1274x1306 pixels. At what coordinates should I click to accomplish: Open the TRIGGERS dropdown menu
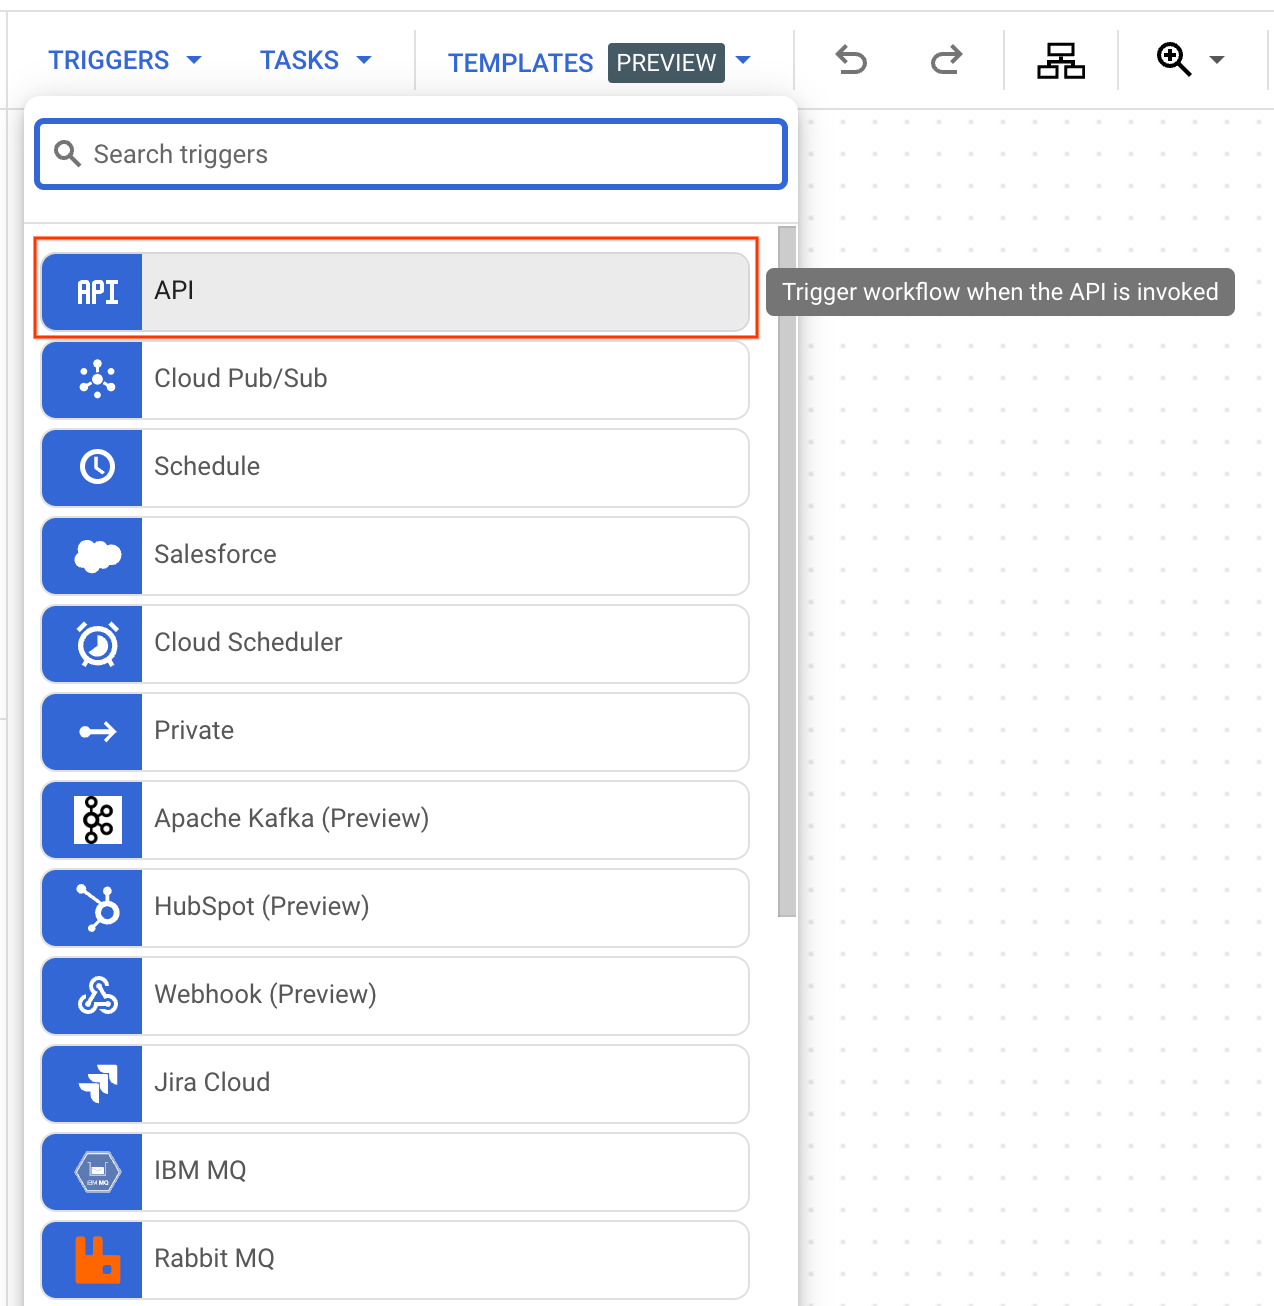click(125, 60)
